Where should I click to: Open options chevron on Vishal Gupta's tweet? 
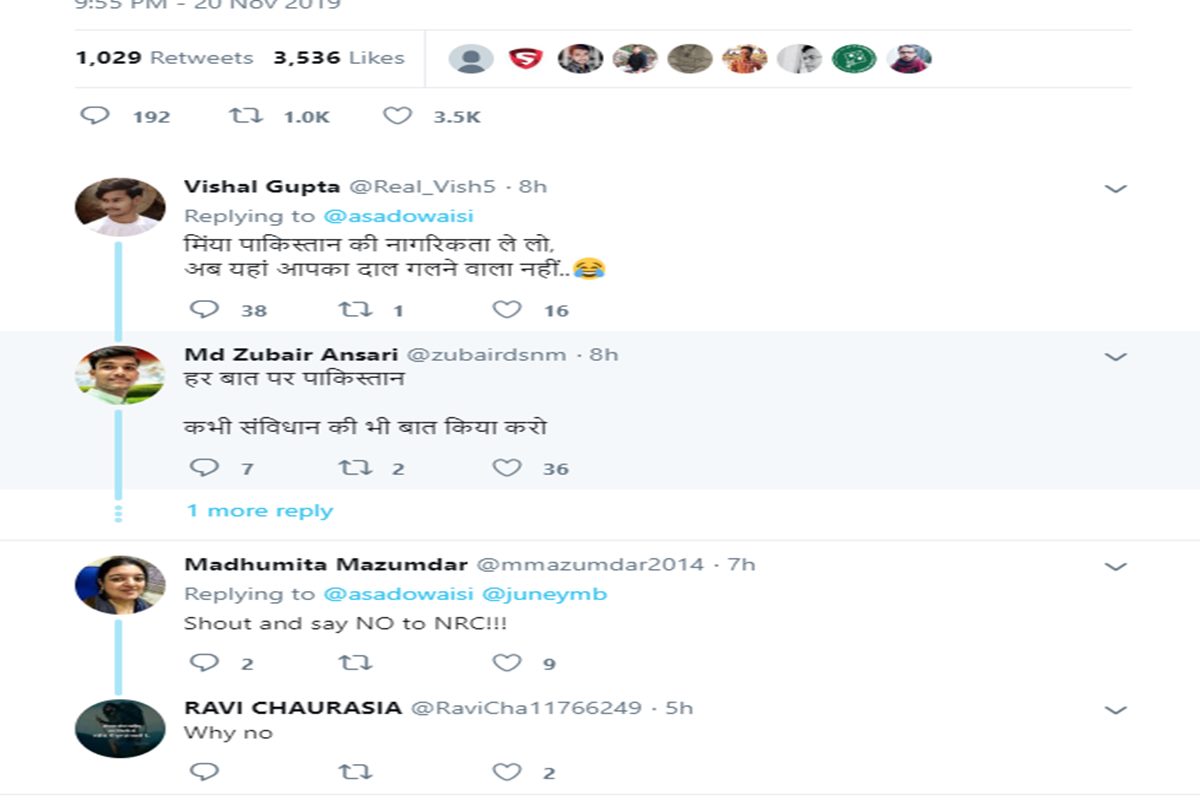tap(1115, 188)
